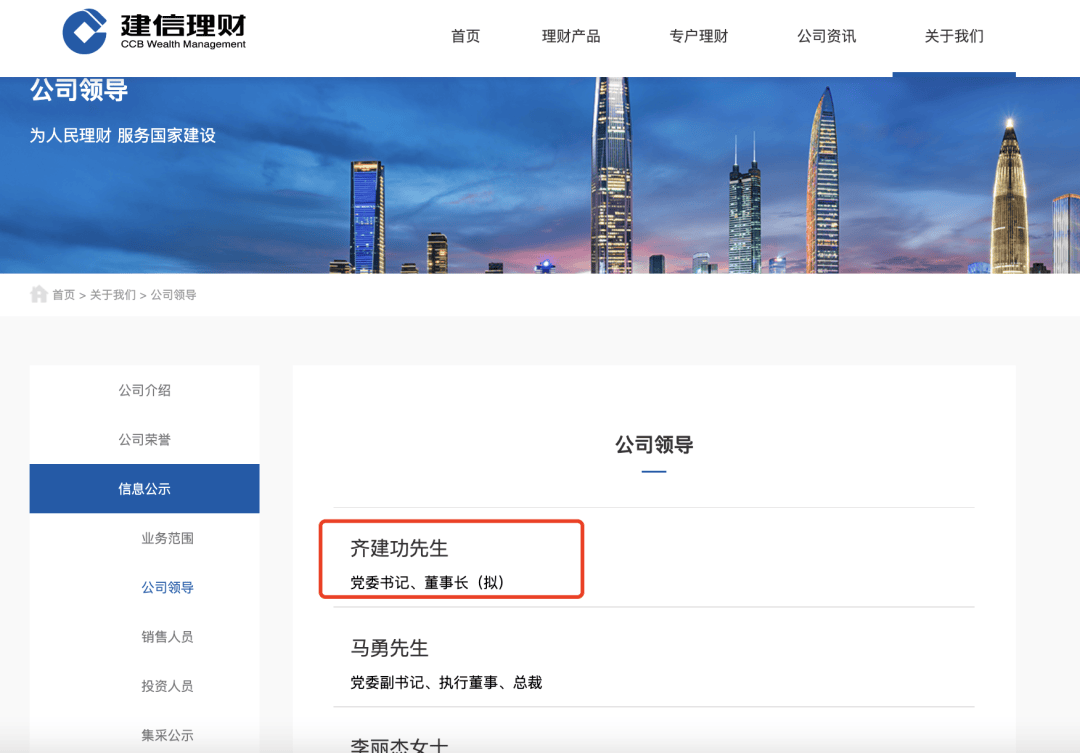The height and width of the screenshot is (753, 1080).
Task: Open 集采公示 sidebar sub-item
Action: point(167,735)
